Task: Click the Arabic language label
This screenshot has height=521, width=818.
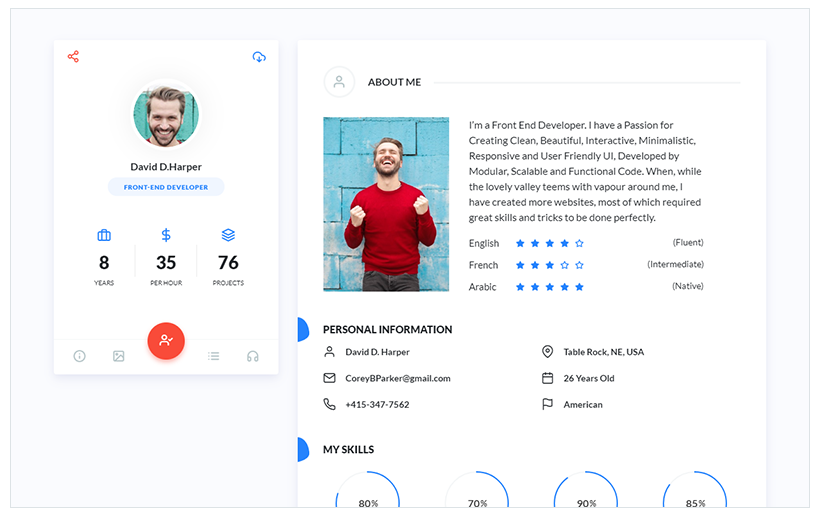Action: [x=482, y=287]
